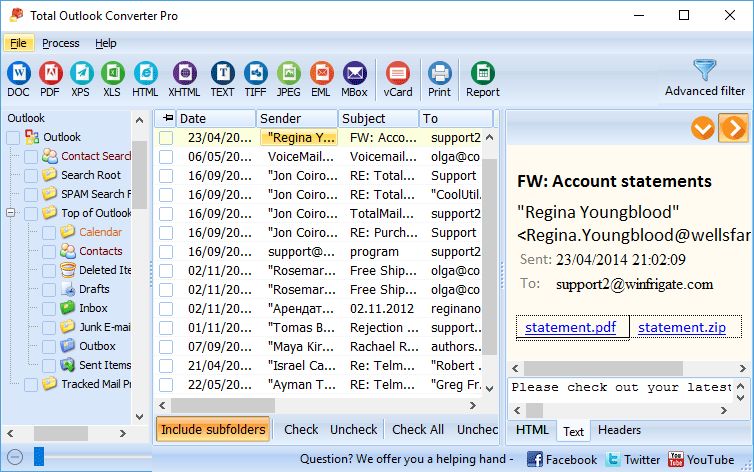Tick the Calendar folder checkbox
Screen dimensions: 754x472
click(x=49, y=233)
